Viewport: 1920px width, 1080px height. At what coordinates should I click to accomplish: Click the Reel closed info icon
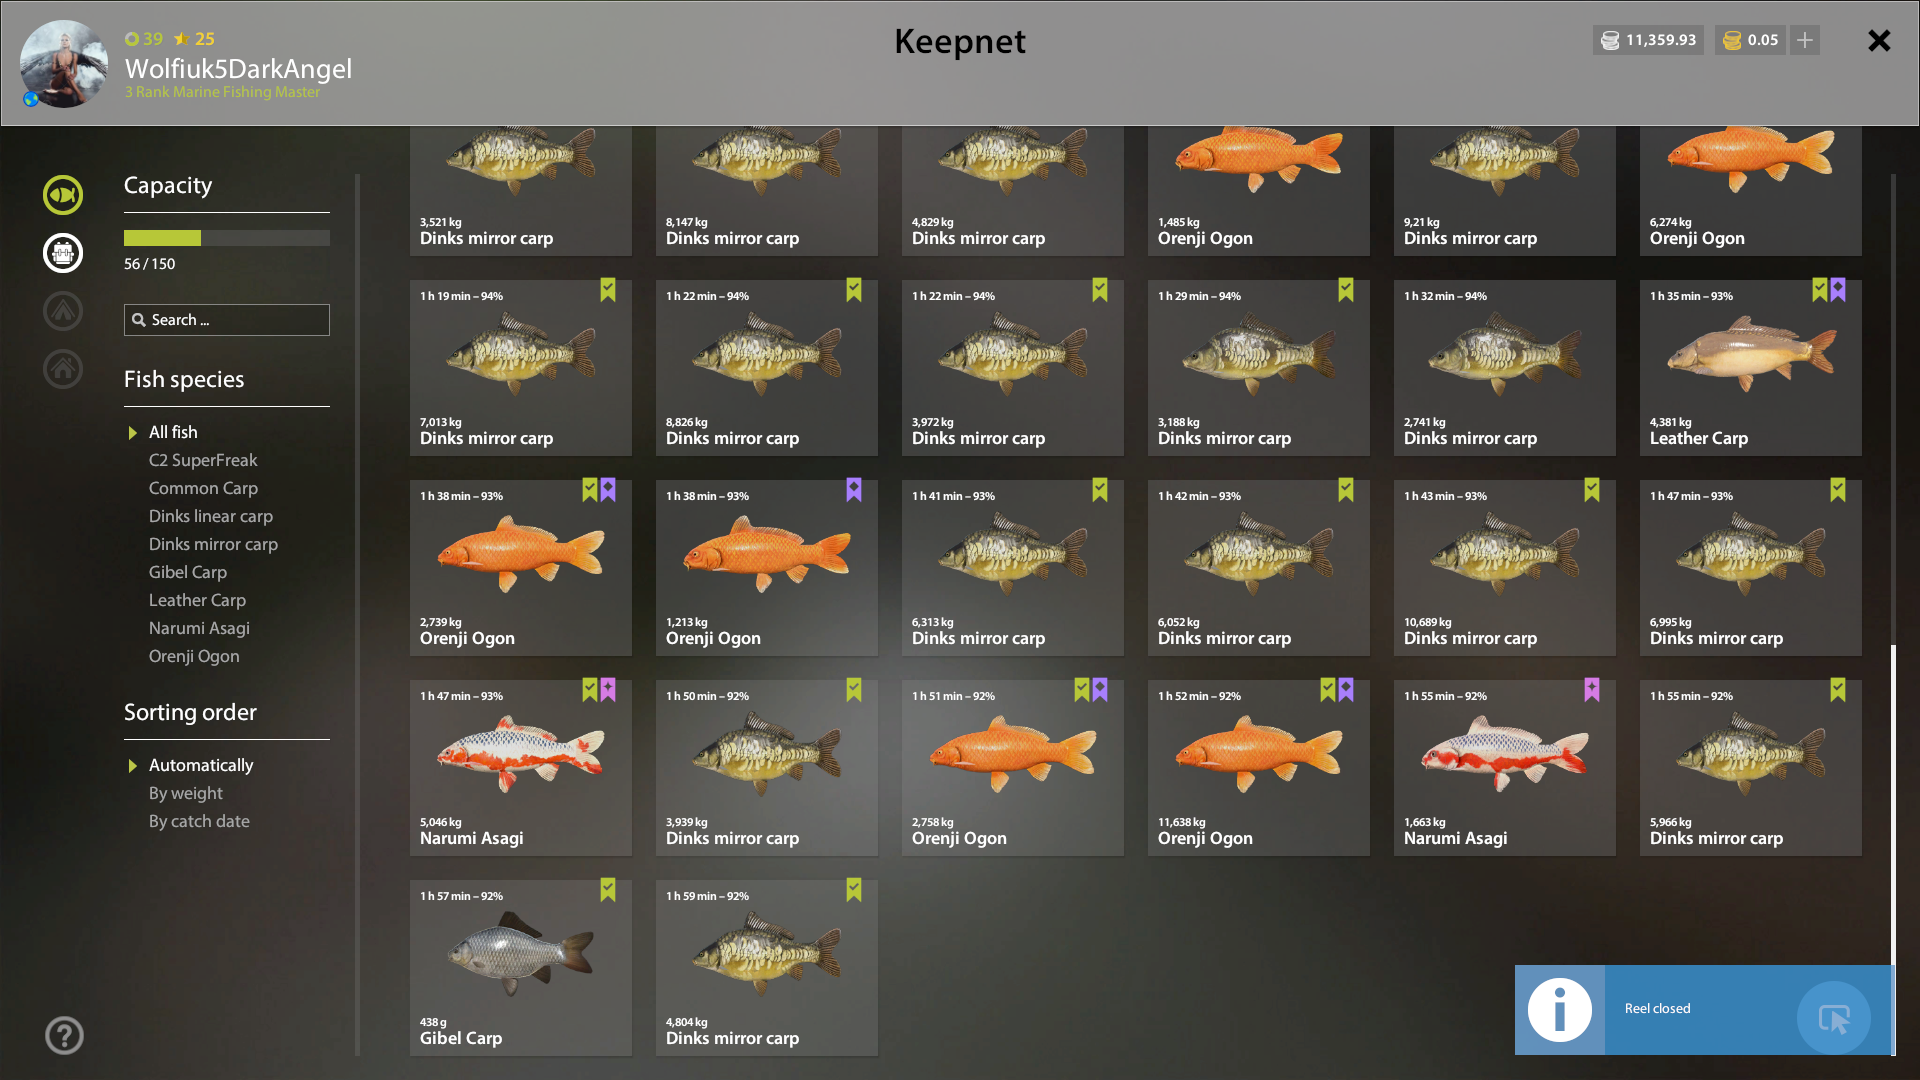[x=1559, y=1010]
